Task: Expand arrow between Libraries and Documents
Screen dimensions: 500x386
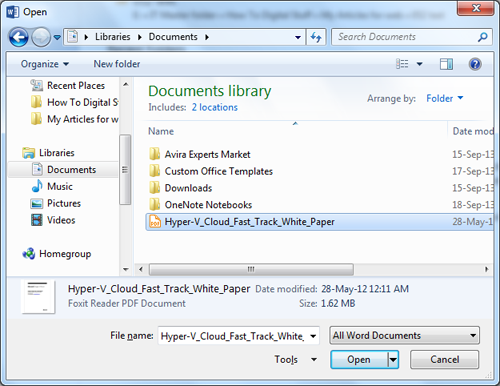Action: pos(140,37)
